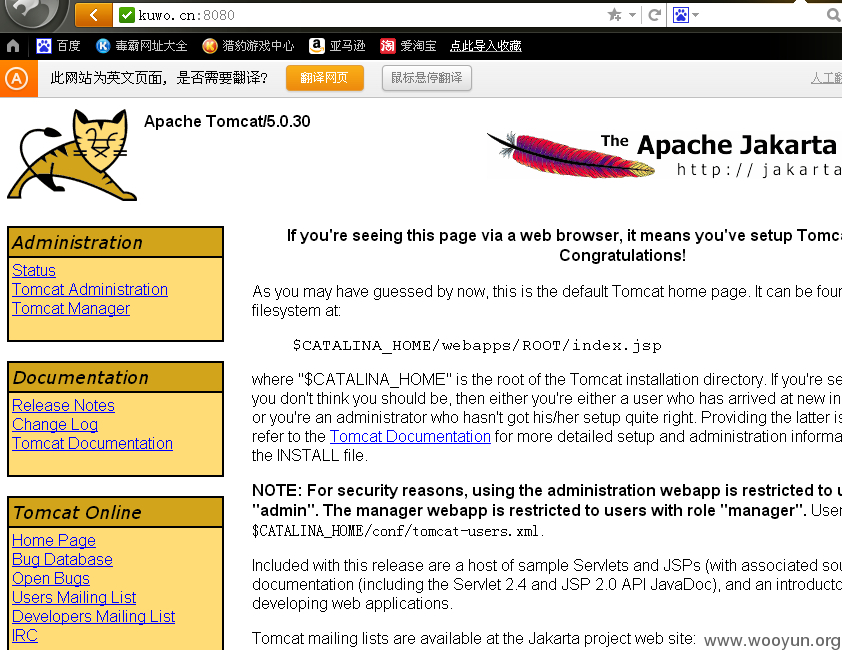Click 人工翻译 link in translate bar
The image size is (842, 650).
(826, 78)
